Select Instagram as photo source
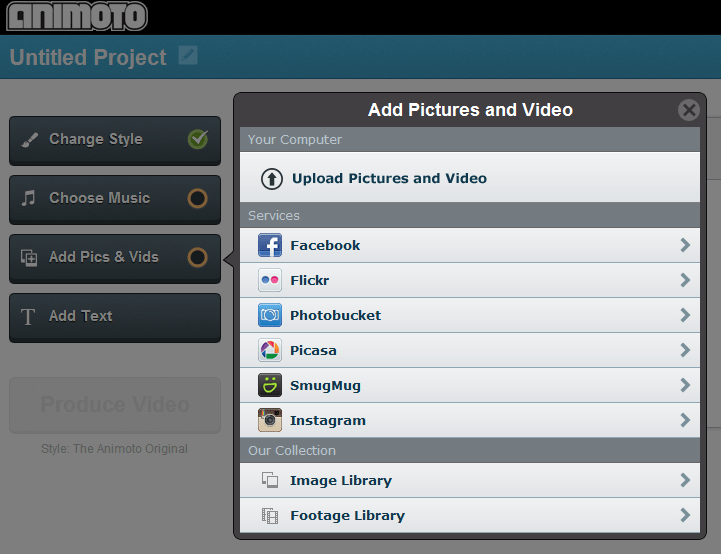 [x=470, y=420]
